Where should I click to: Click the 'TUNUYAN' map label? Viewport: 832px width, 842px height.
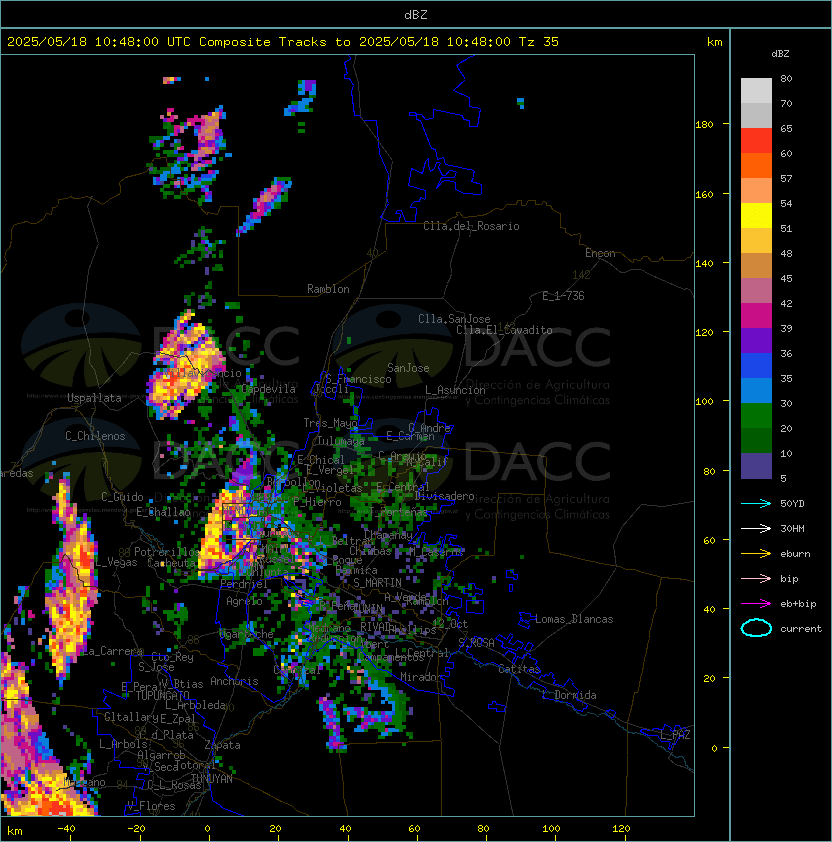(212, 779)
